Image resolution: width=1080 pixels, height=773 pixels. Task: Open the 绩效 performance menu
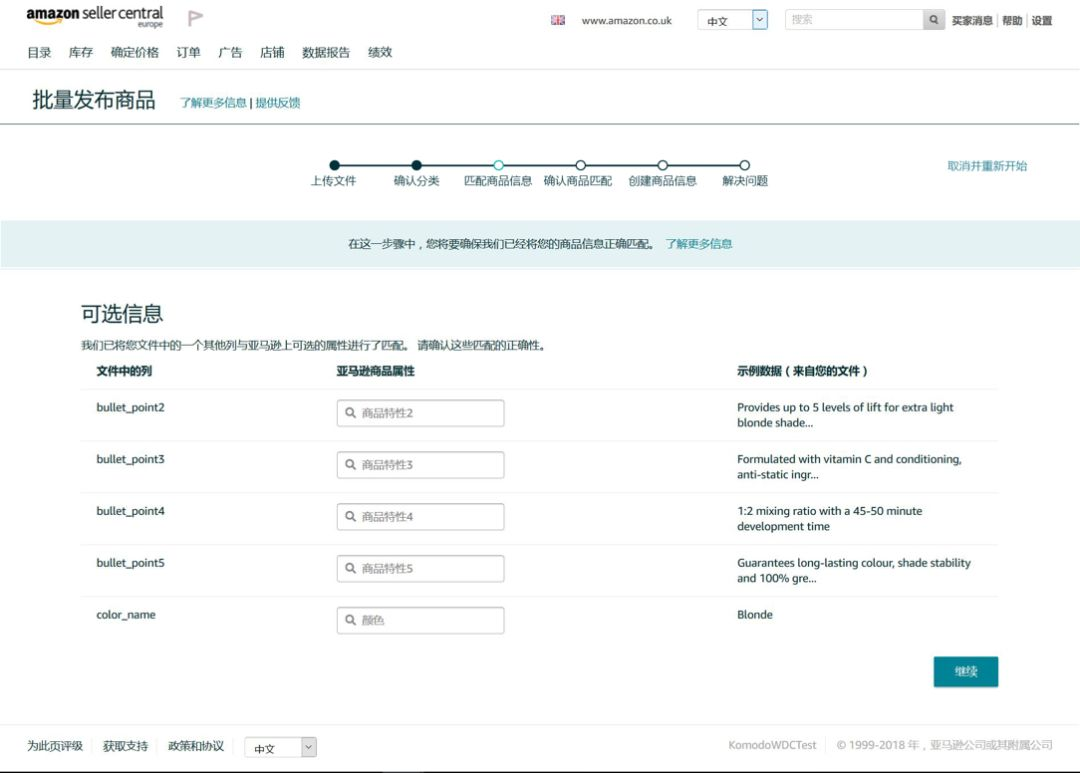pos(381,52)
